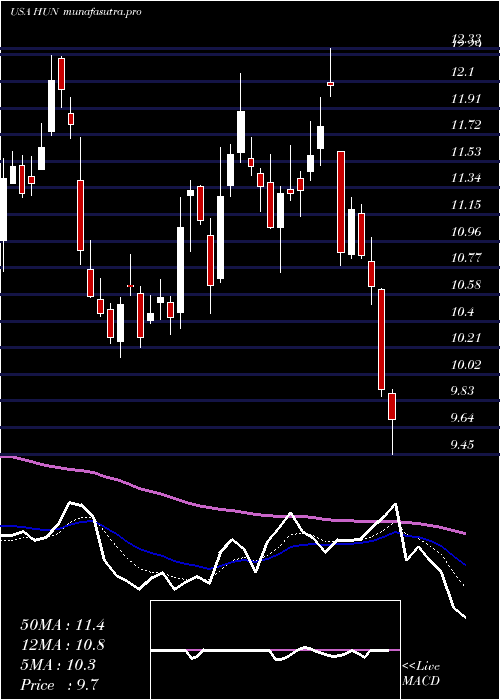Click the '<<Live MACD' label

tap(421, 673)
